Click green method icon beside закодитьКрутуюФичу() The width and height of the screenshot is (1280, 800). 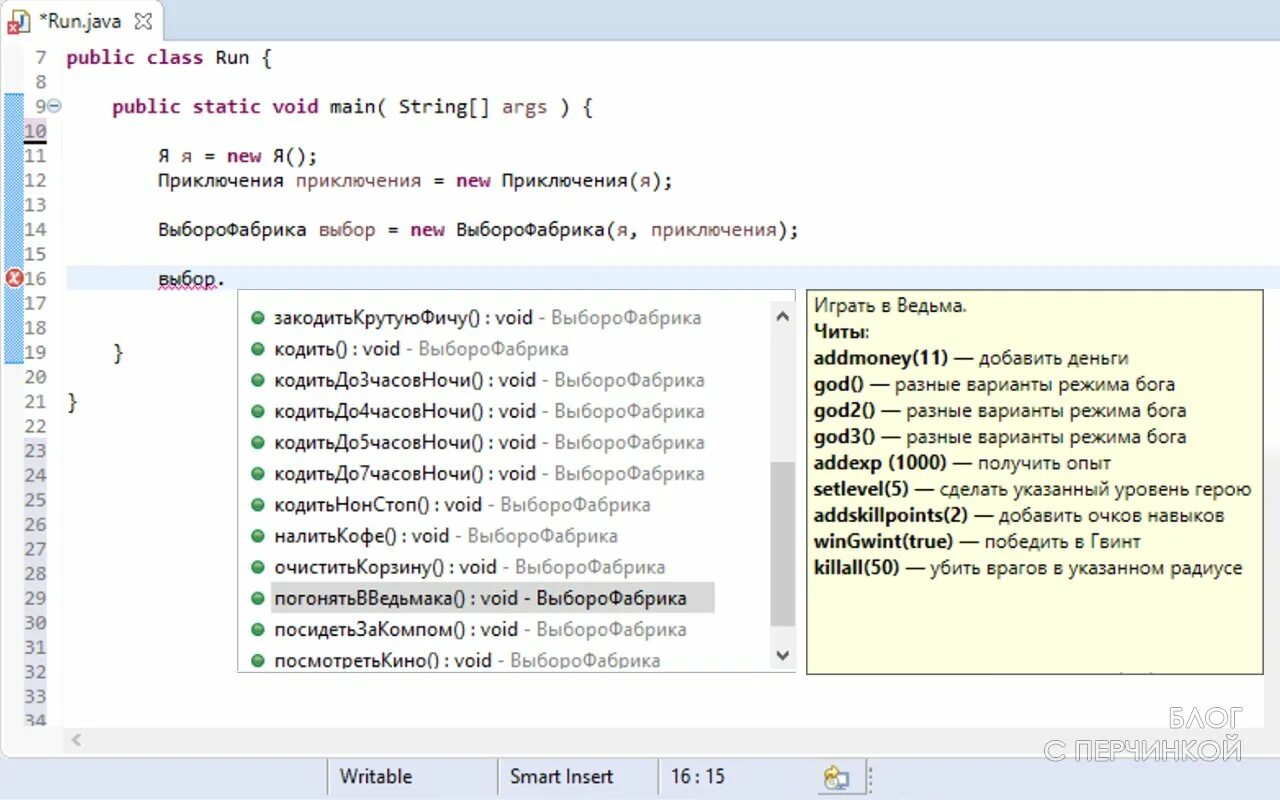(x=258, y=318)
